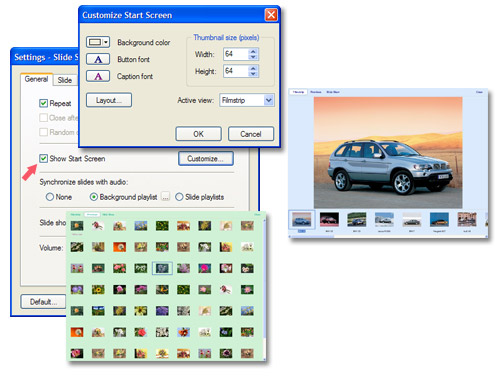The height and width of the screenshot is (380, 500).
Task: Select the None synchronization radio button
Action: [50, 197]
